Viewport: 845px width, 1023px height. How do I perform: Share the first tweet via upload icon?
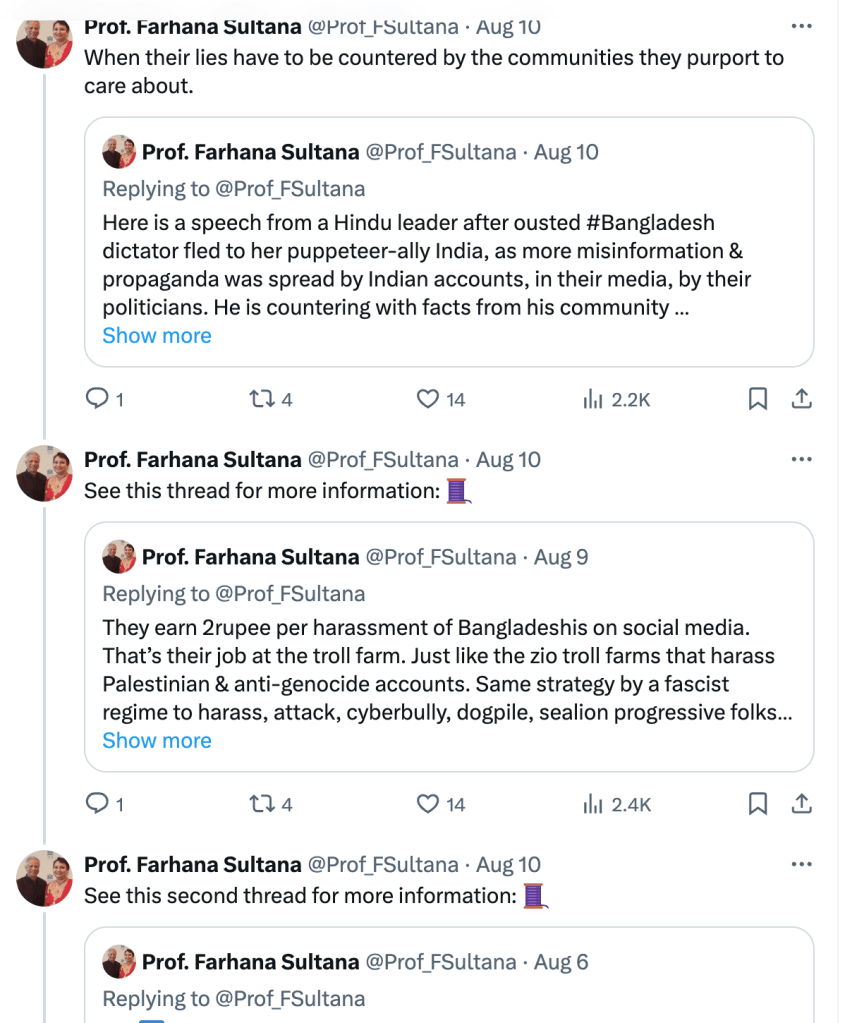click(x=801, y=400)
